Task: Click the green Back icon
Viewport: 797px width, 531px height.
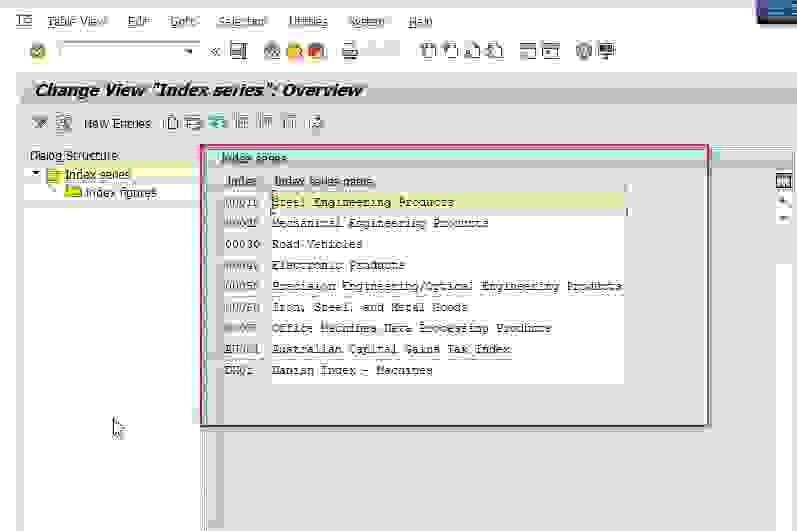Action: pyautogui.click(x=272, y=51)
